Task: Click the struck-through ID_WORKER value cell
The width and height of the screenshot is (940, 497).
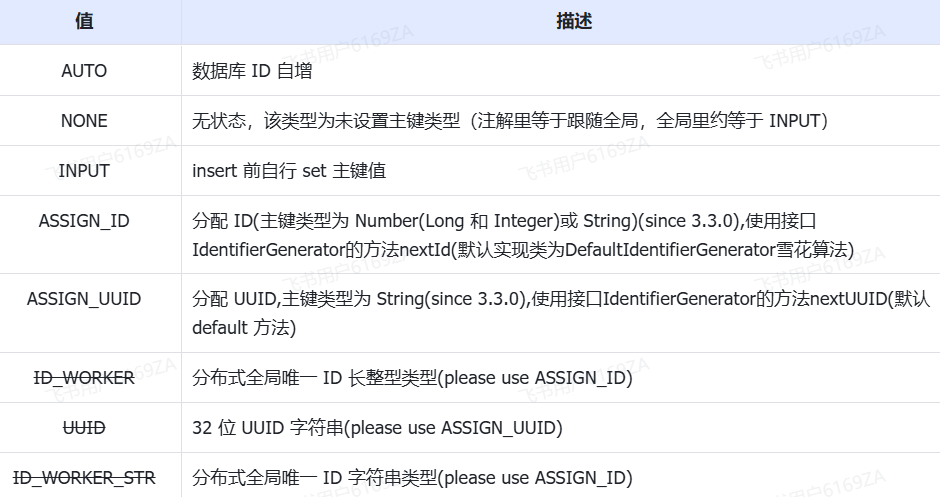Action: pyautogui.click(x=84, y=378)
